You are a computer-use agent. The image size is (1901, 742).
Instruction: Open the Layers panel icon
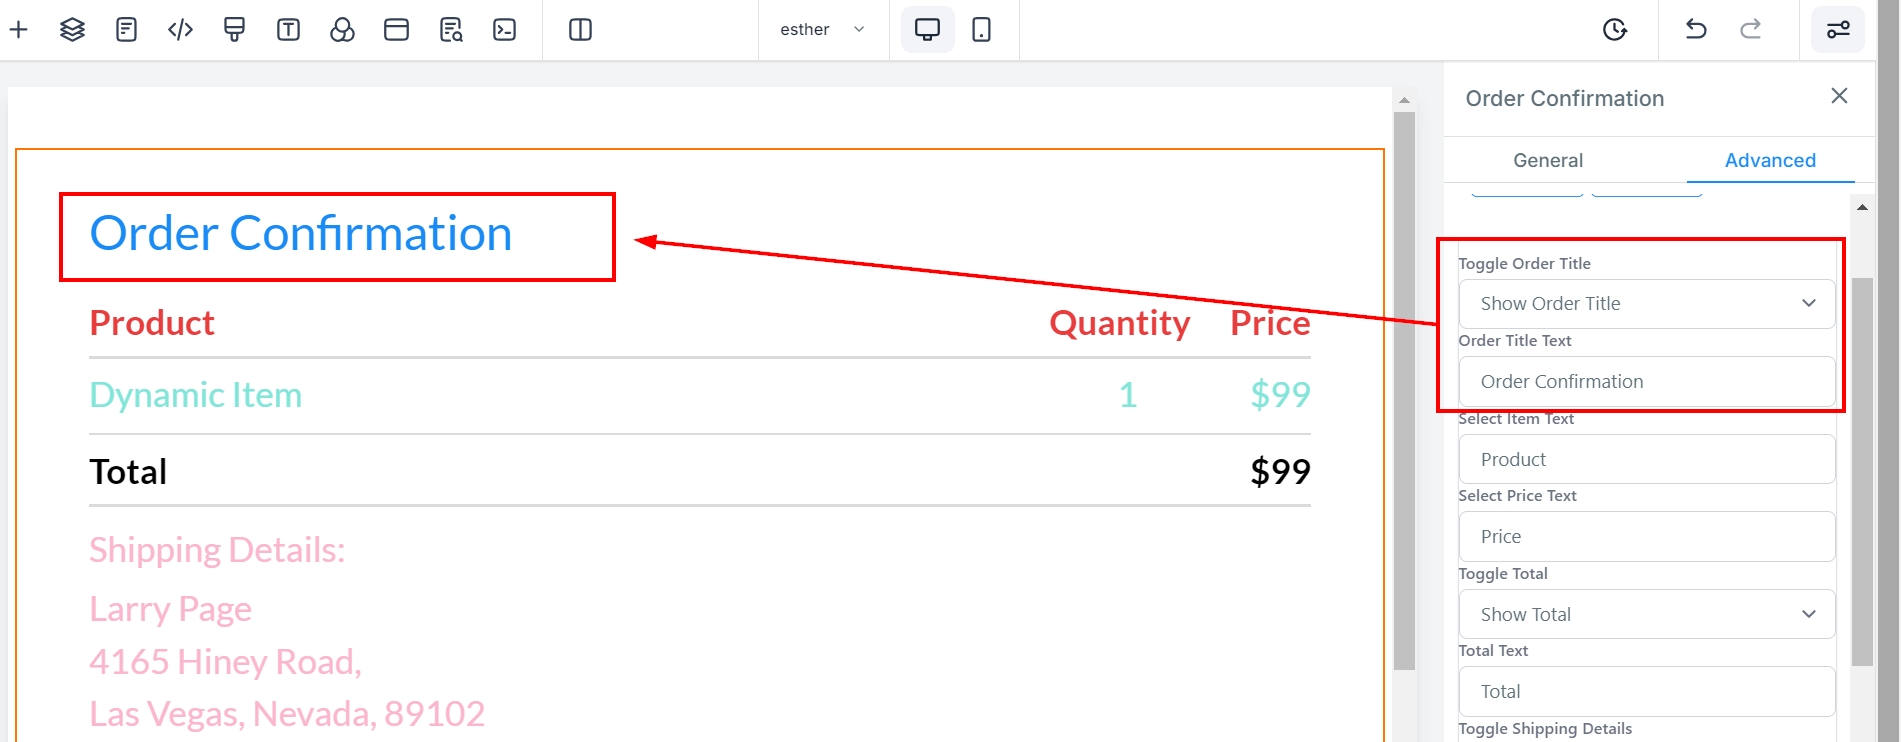[x=72, y=30]
